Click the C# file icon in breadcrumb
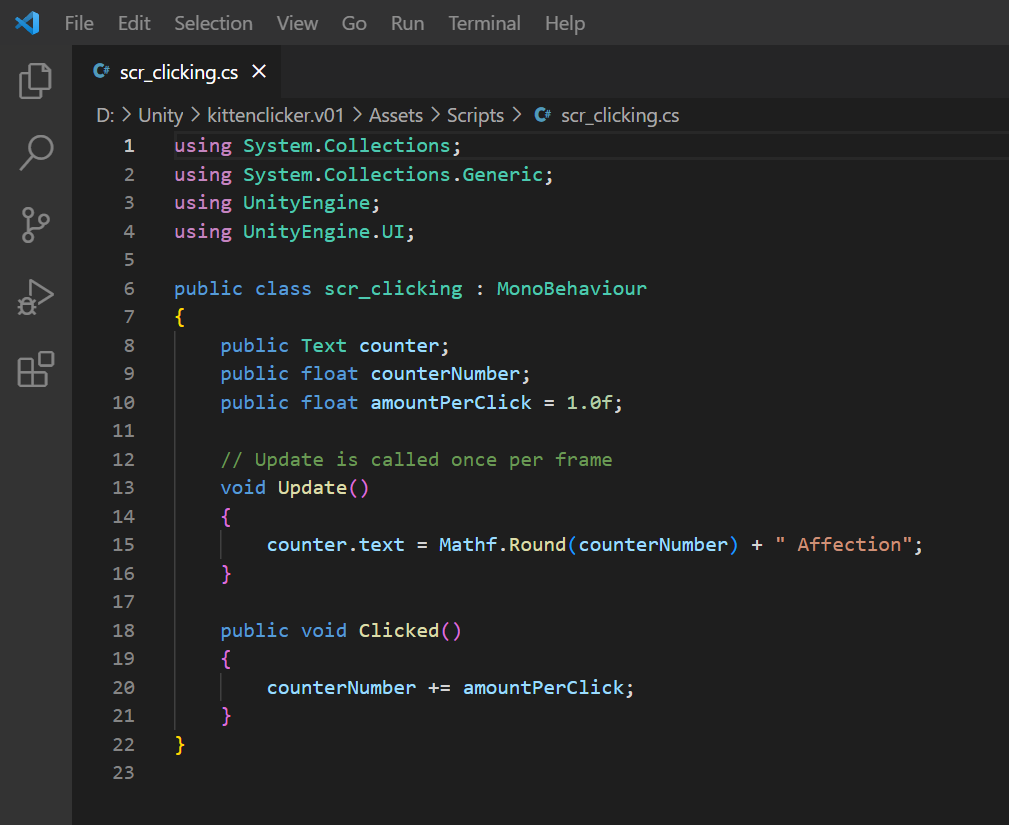This screenshot has height=825, width=1009. tap(543, 115)
